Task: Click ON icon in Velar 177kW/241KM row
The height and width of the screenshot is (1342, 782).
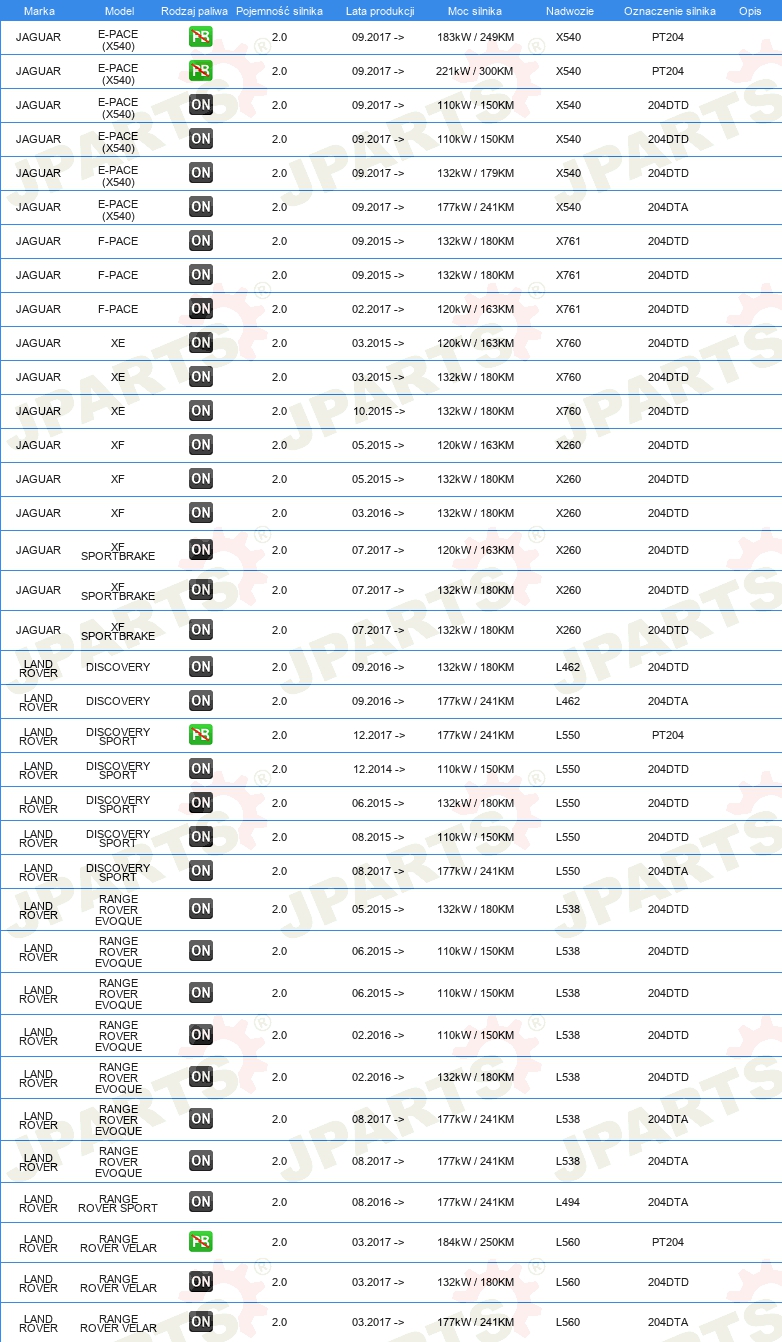Action: coord(201,1322)
